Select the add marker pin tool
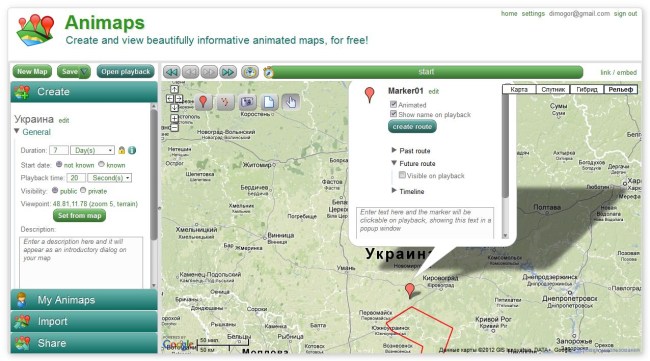The height and width of the screenshot is (361, 650). (x=203, y=102)
